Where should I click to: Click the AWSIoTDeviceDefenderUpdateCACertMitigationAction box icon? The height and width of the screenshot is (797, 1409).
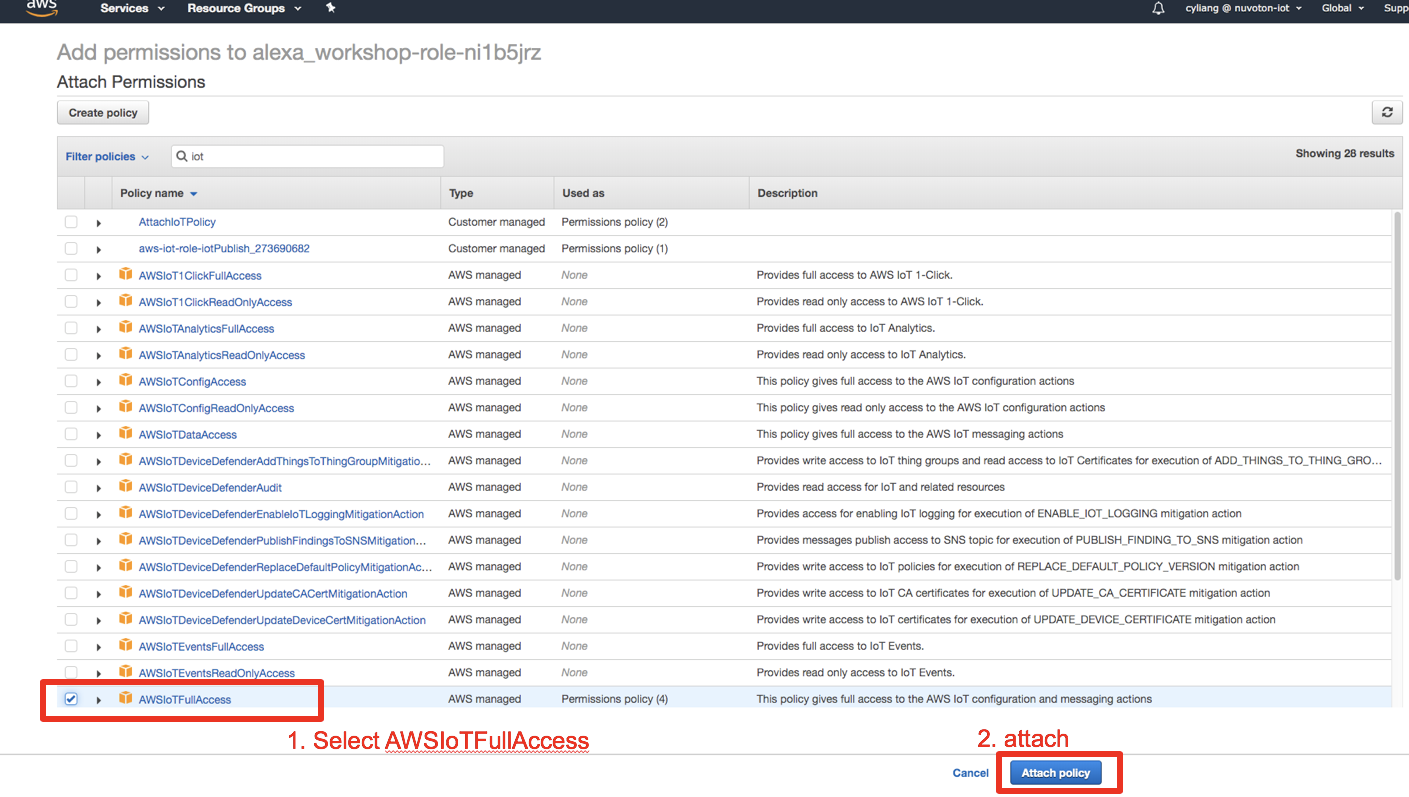126,592
